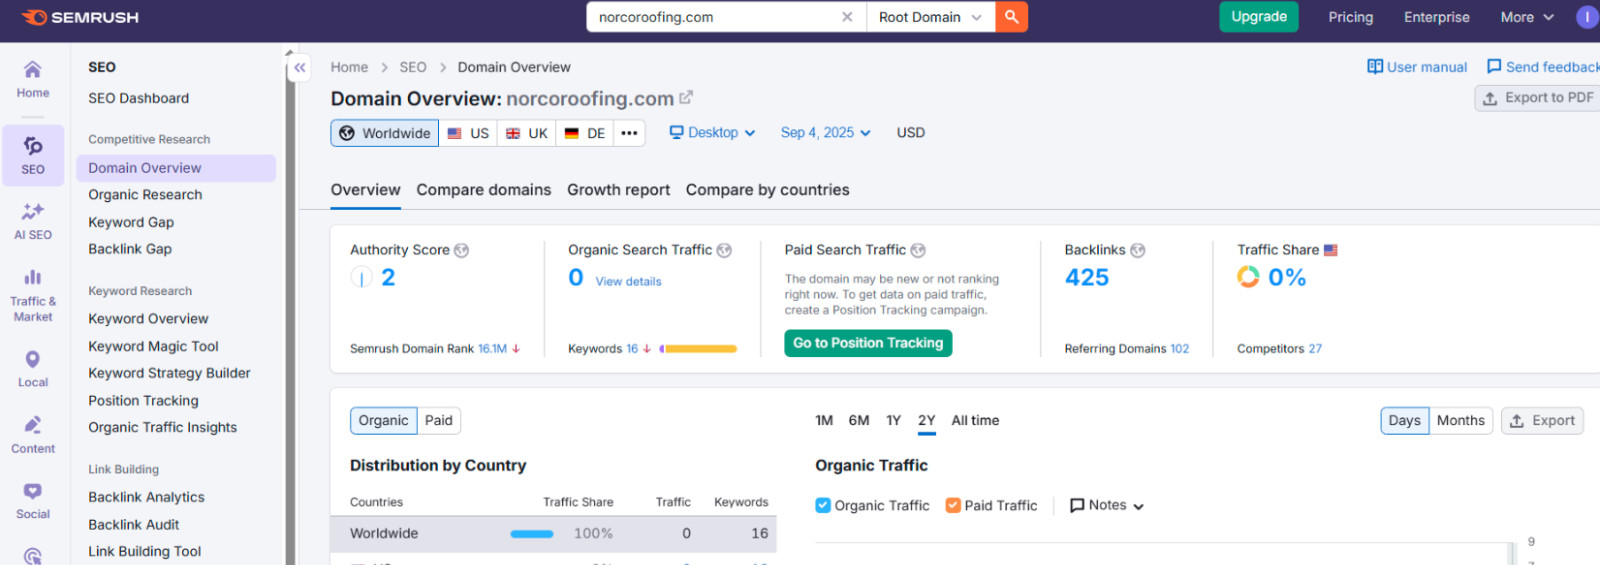Open the Desktop device dropdown
Viewport: 1600px width, 565px height.
[x=712, y=133]
